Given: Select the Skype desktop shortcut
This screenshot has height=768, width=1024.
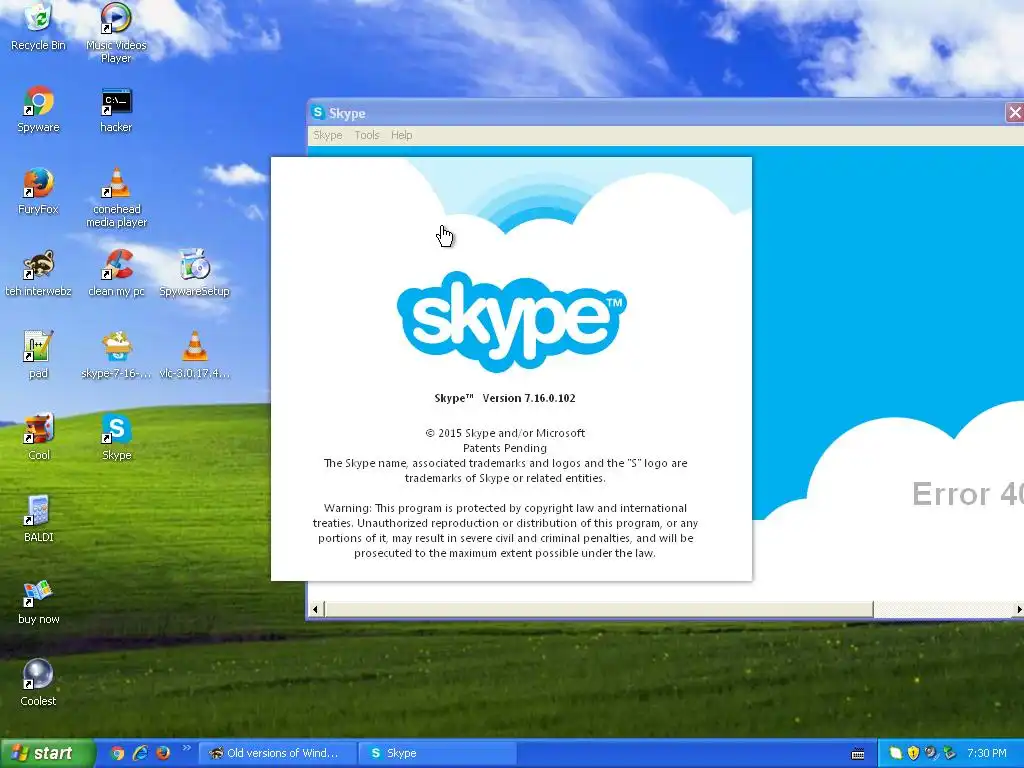Looking at the screenshot, I should (116, 436).
